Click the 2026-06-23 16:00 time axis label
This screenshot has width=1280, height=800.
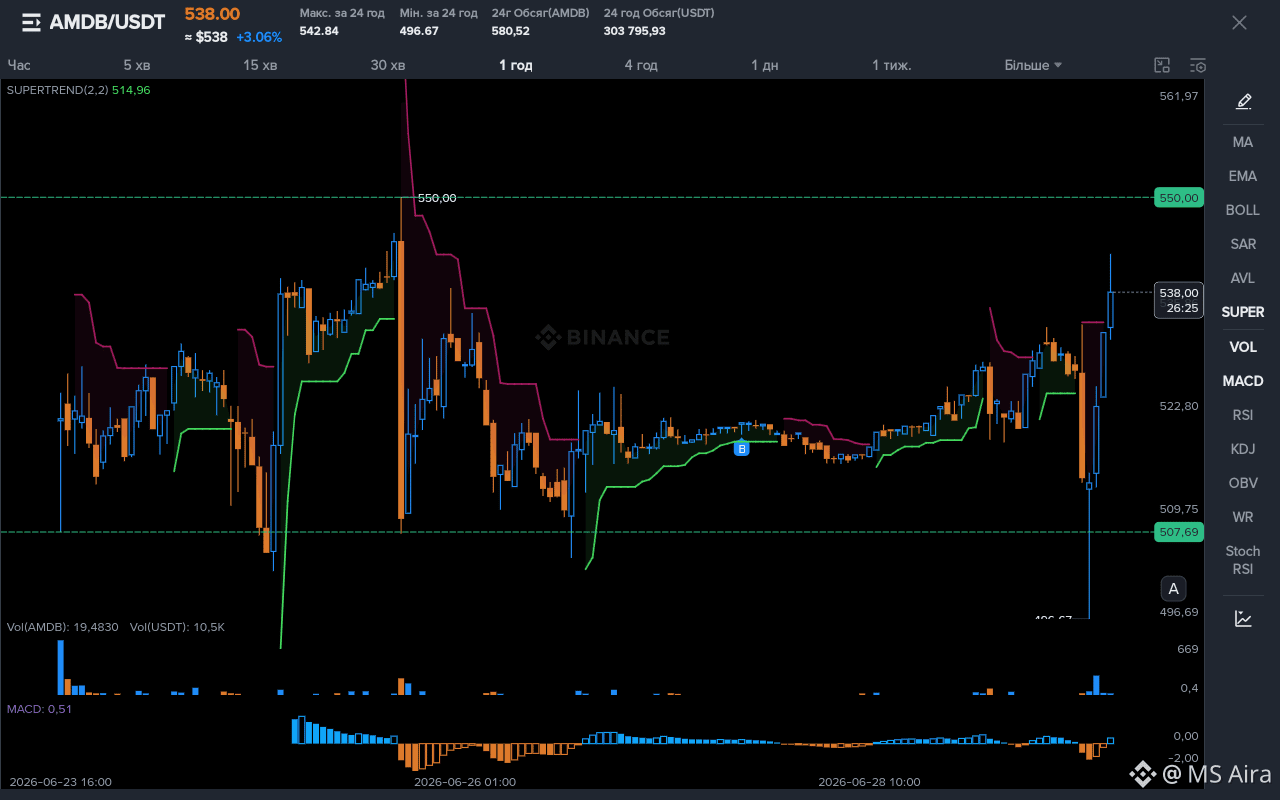pyautogui.click(x=60, y=782)
